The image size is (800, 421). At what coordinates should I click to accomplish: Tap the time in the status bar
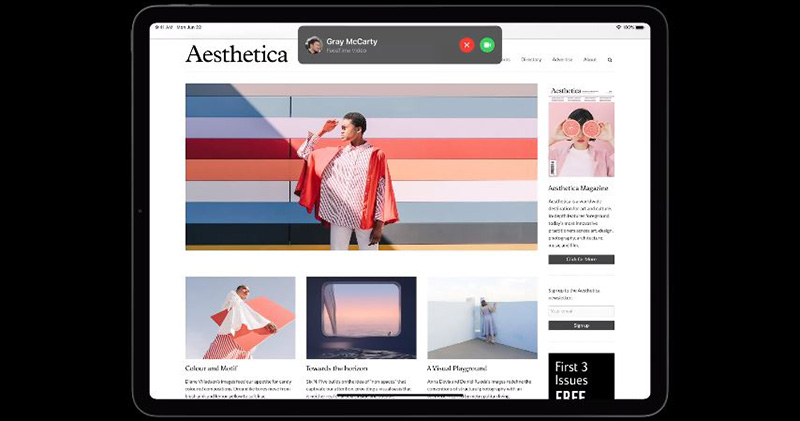pyautogui.click(x=163, y=27)
